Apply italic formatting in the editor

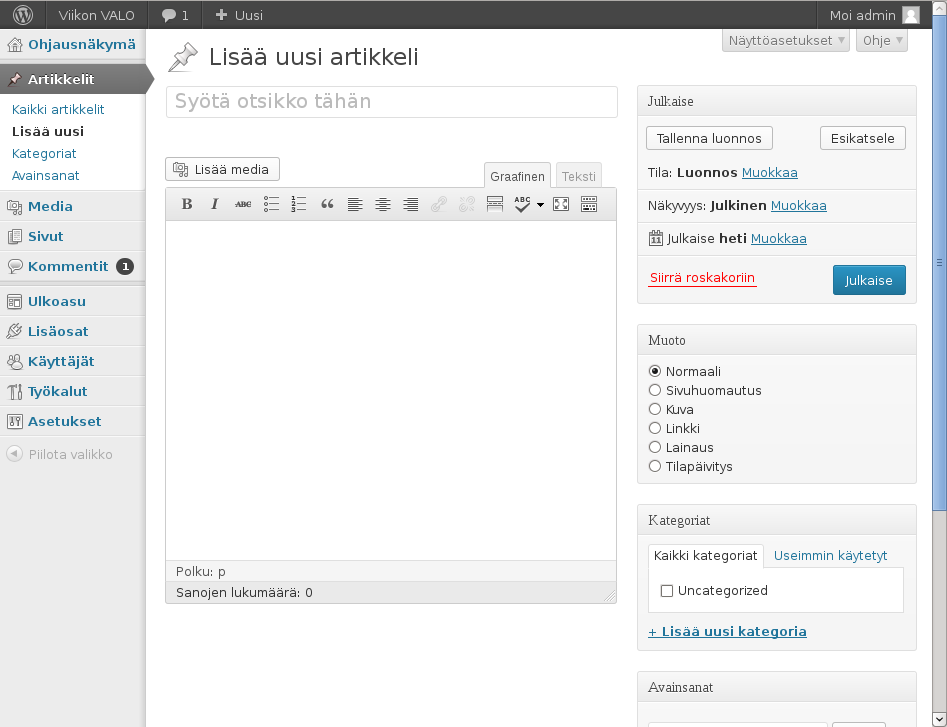pyautogui.click(x=214, y=204)
